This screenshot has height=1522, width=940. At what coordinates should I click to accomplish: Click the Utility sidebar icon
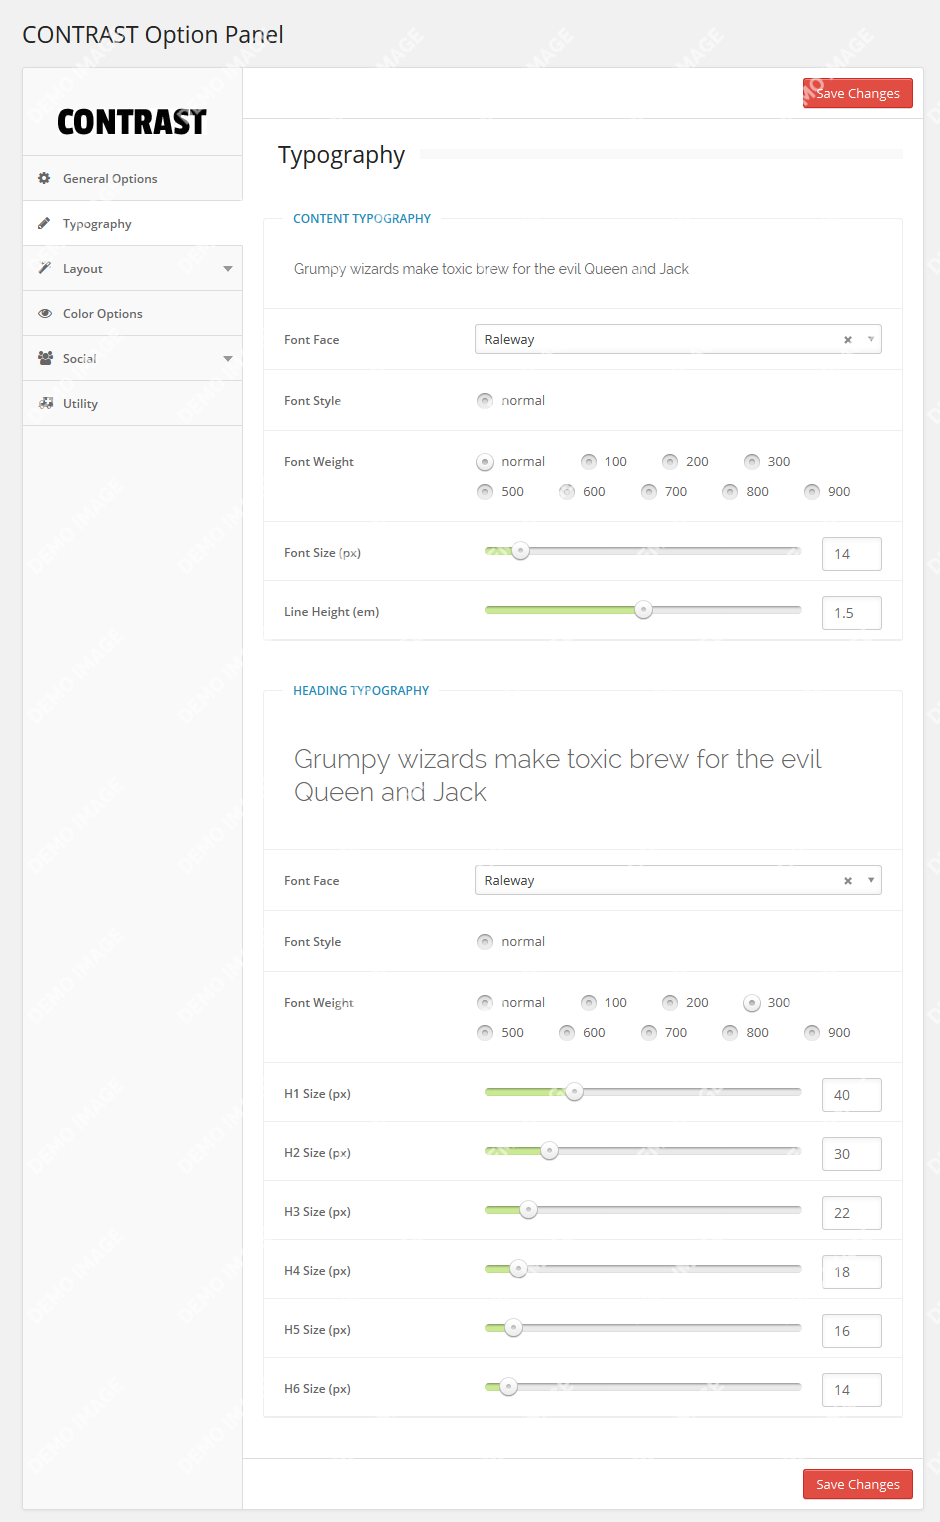[46, 403]
